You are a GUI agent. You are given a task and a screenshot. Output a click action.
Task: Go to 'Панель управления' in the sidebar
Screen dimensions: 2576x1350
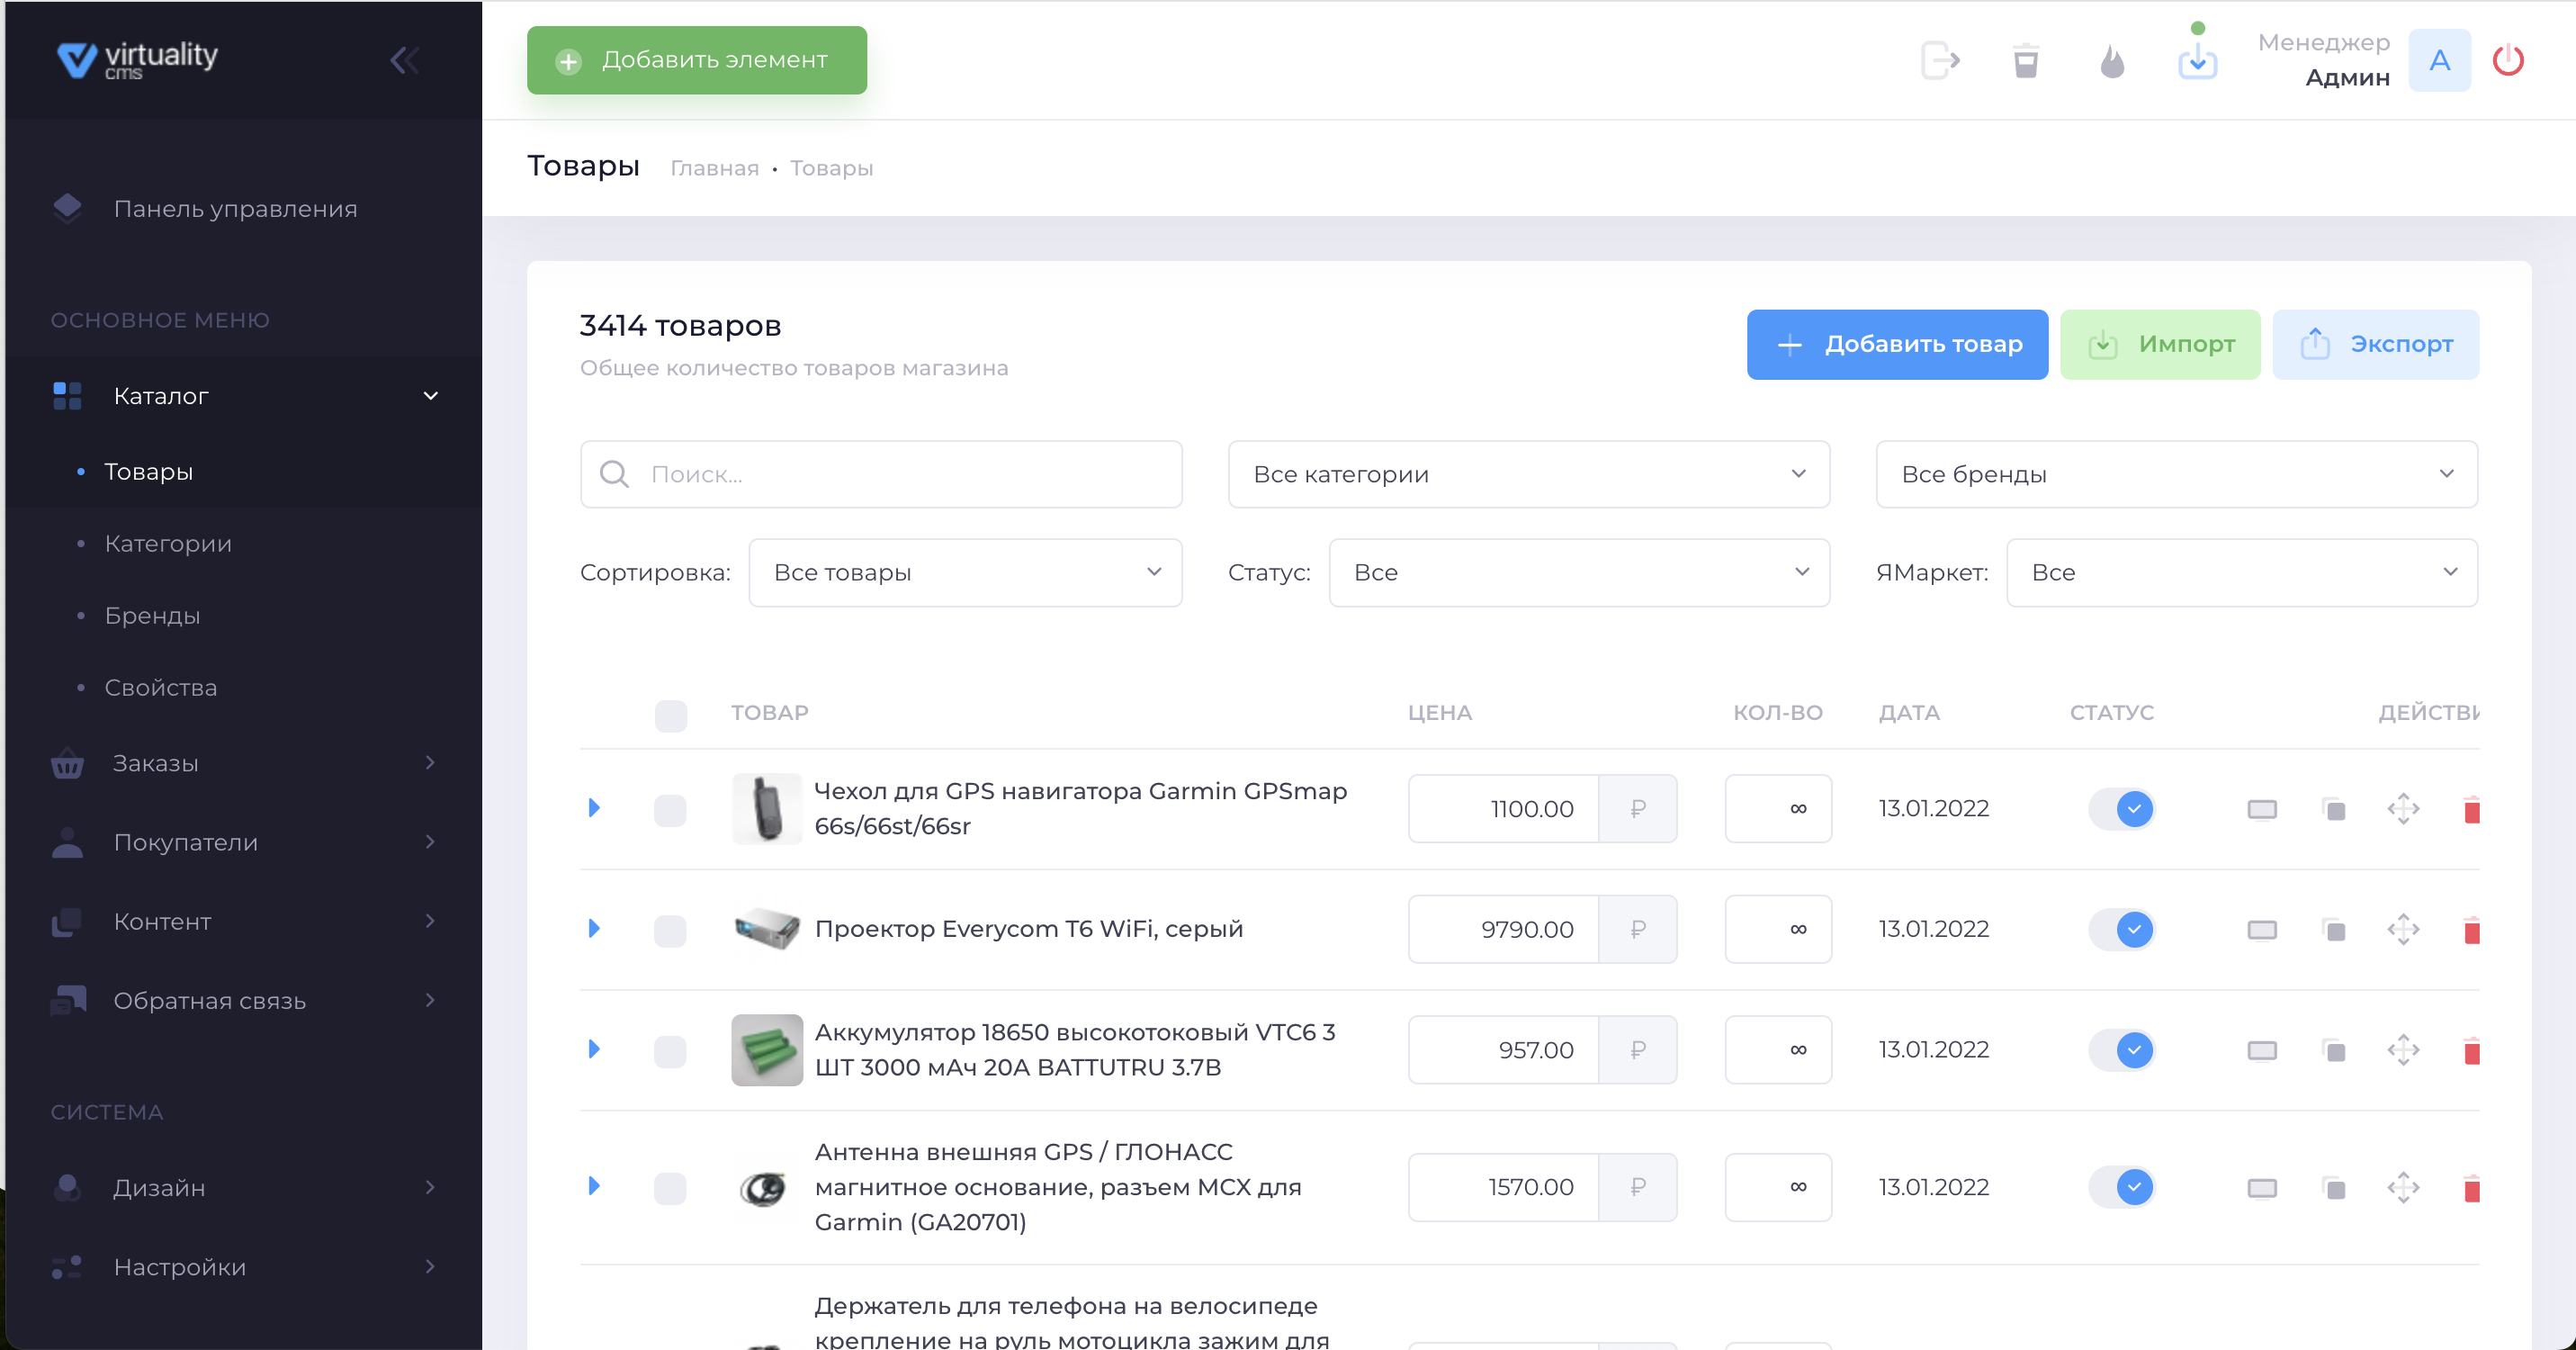(x=234, y=208)
